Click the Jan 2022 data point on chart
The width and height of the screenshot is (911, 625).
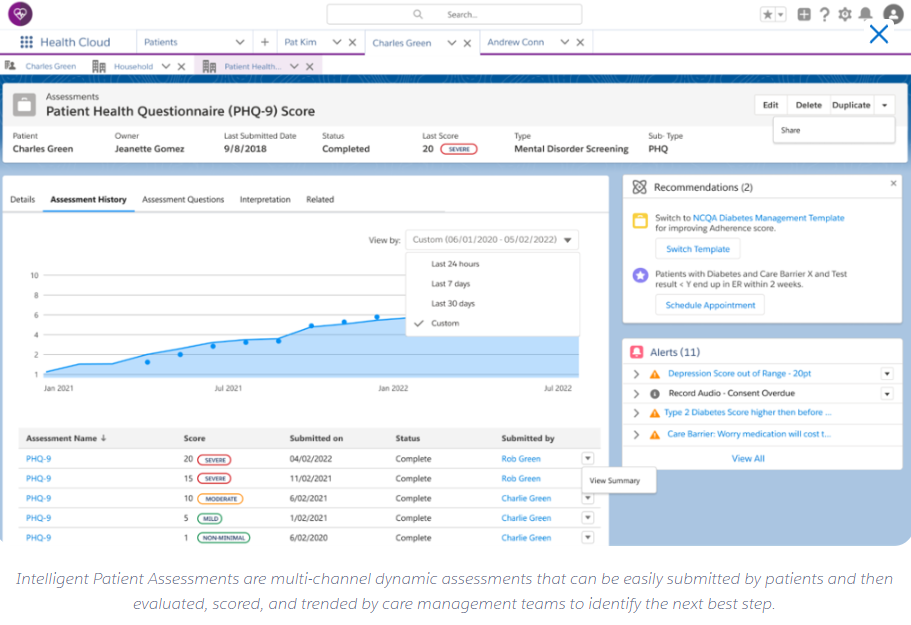point(377,317)
